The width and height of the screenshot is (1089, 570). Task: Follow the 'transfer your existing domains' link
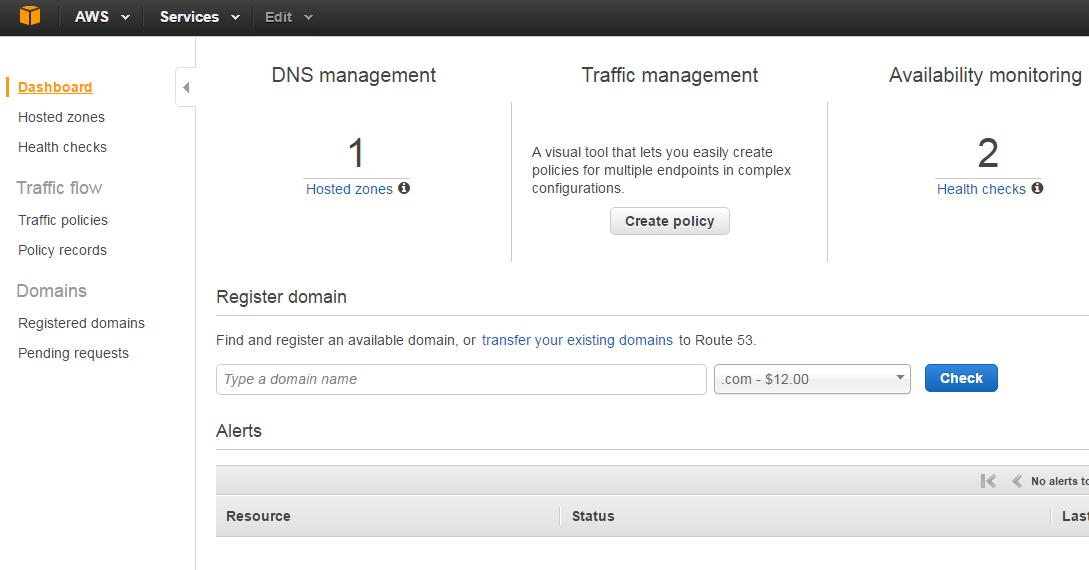pos(577,340)
